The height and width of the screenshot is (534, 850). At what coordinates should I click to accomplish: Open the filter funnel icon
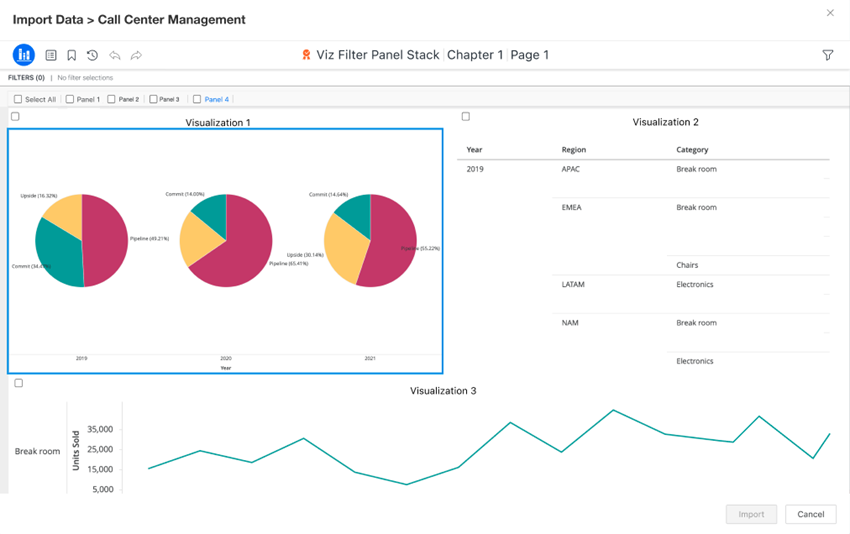(827, 56)
